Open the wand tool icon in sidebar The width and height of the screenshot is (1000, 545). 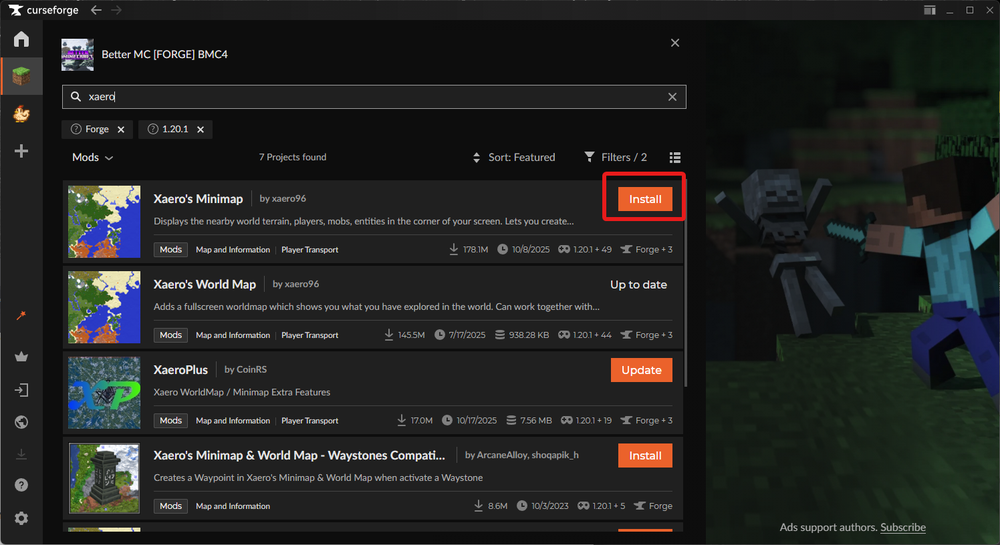point(21,316)
